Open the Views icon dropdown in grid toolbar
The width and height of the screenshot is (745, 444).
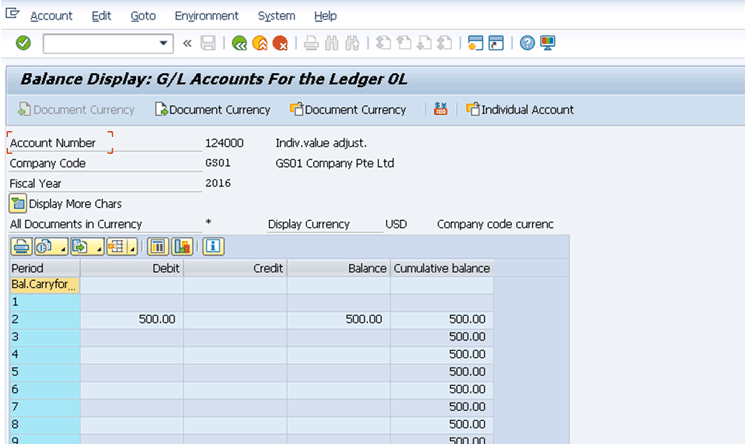click(50, 246)
